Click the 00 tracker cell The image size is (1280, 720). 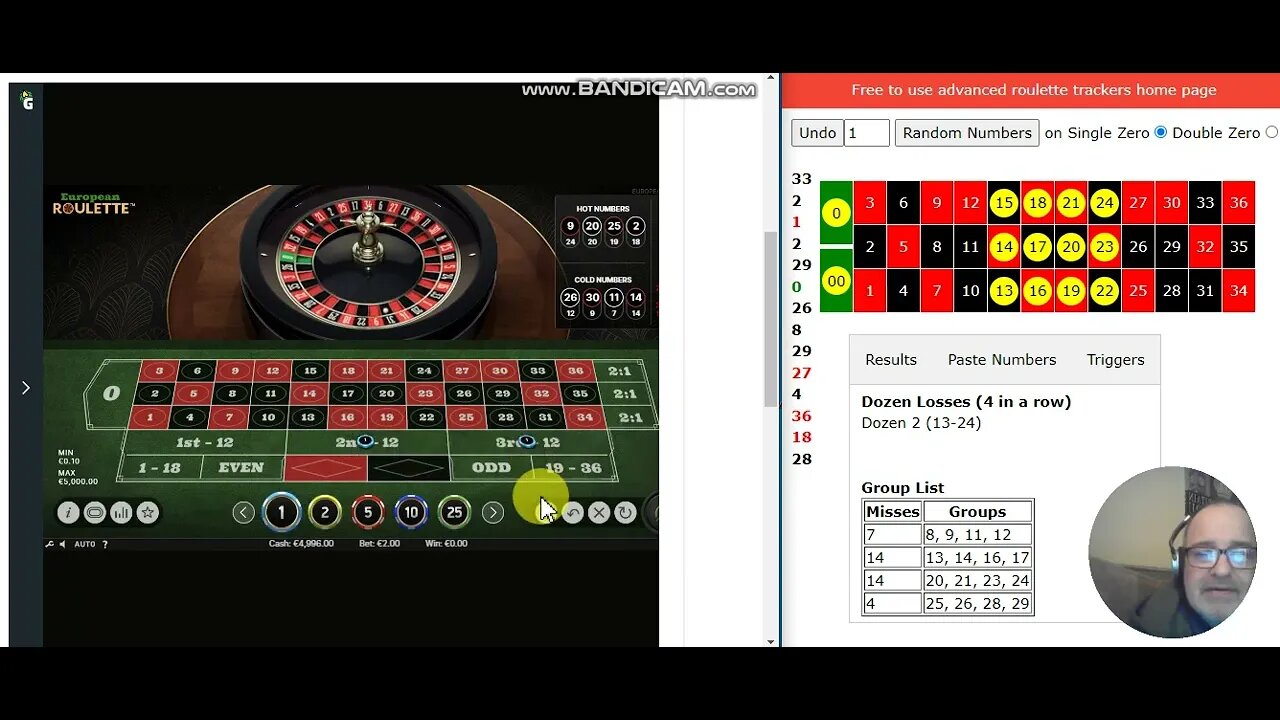836,281
